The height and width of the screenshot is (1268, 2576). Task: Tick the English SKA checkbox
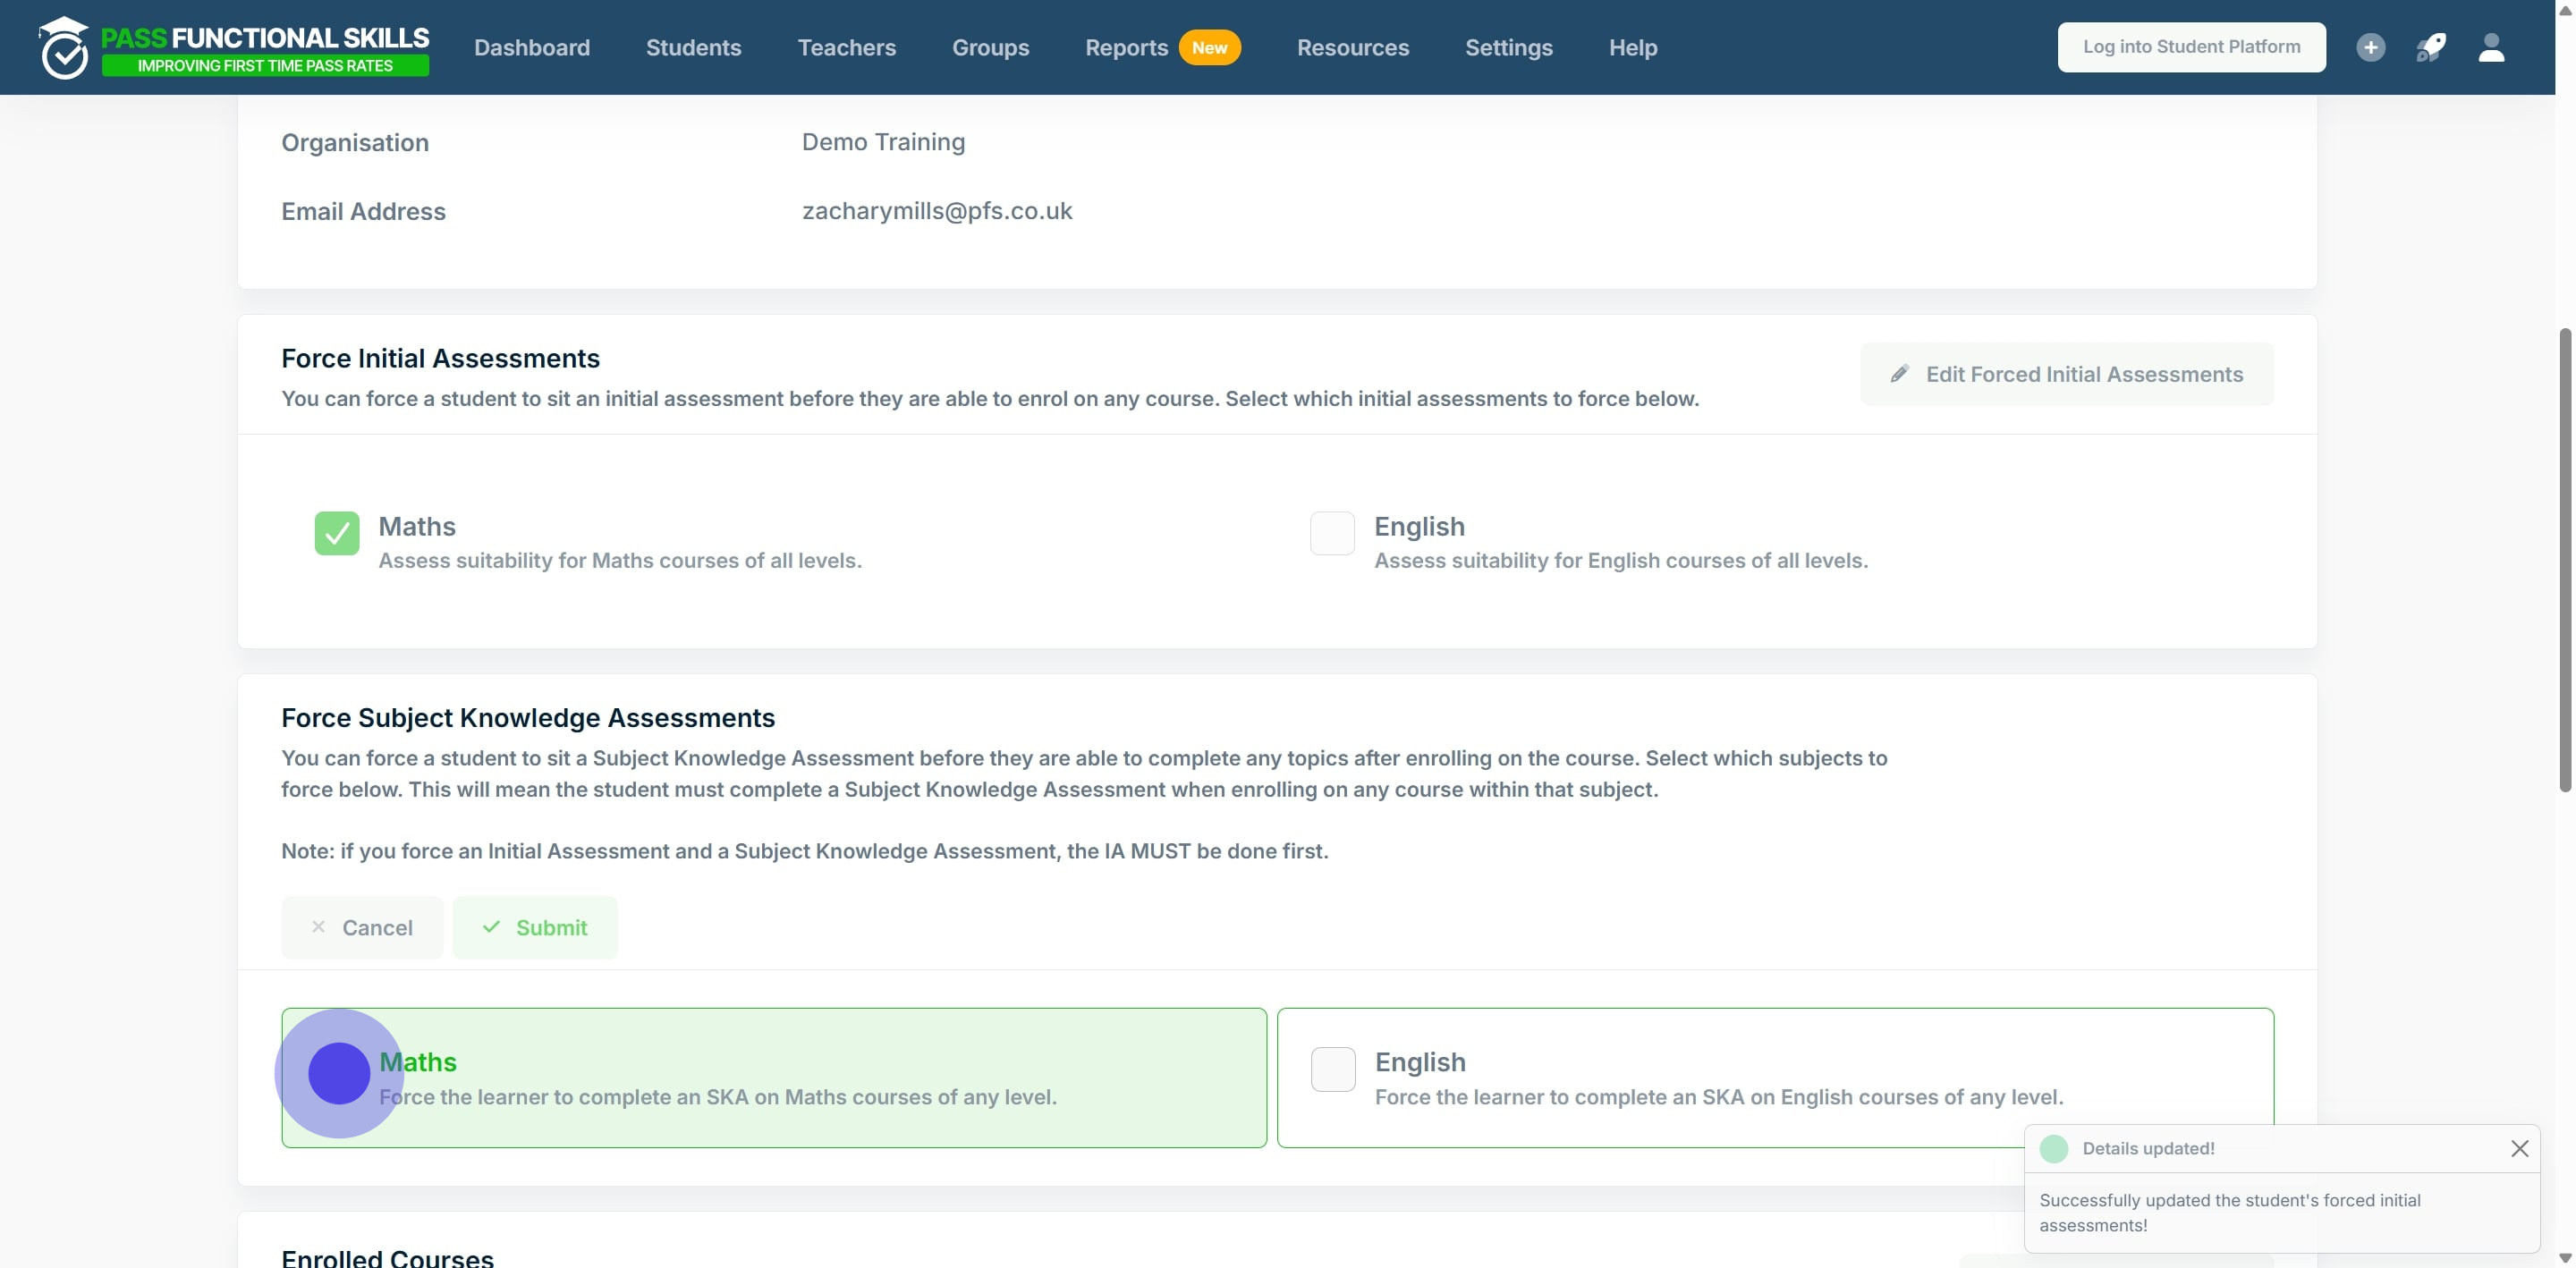tap(1333, 1069)
